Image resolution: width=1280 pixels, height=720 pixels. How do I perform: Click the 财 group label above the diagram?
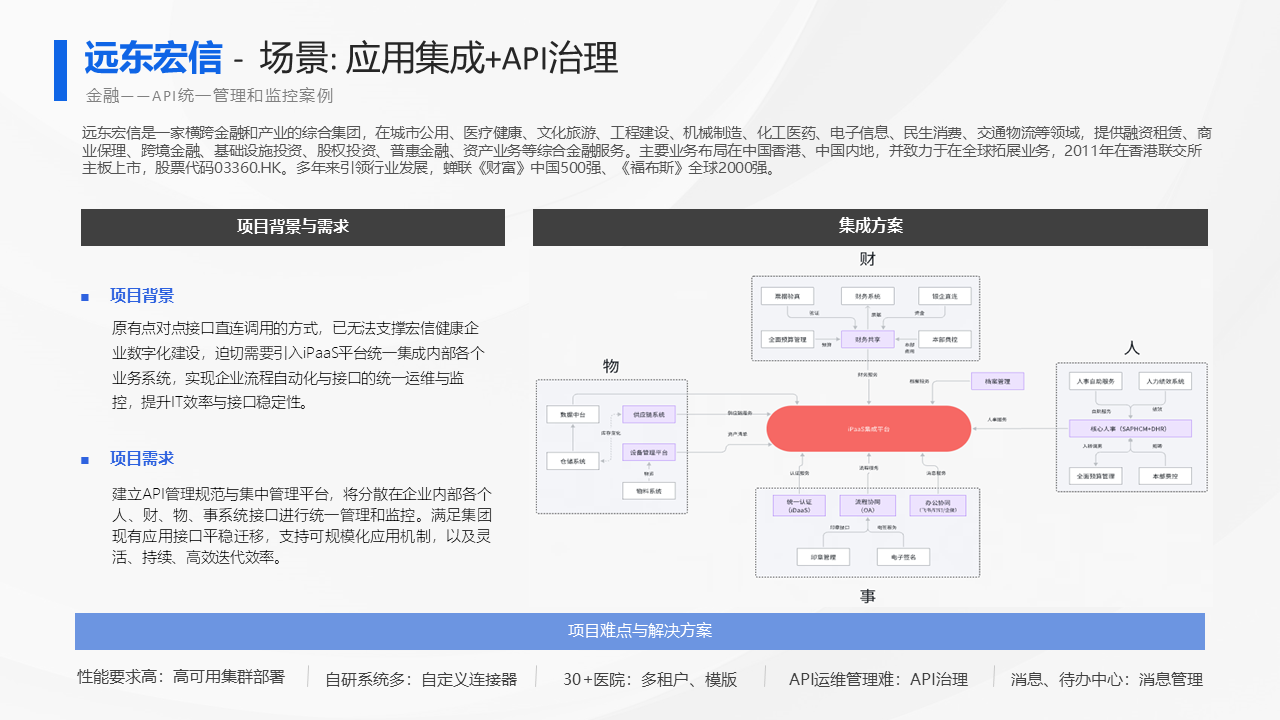click(868, 259)
